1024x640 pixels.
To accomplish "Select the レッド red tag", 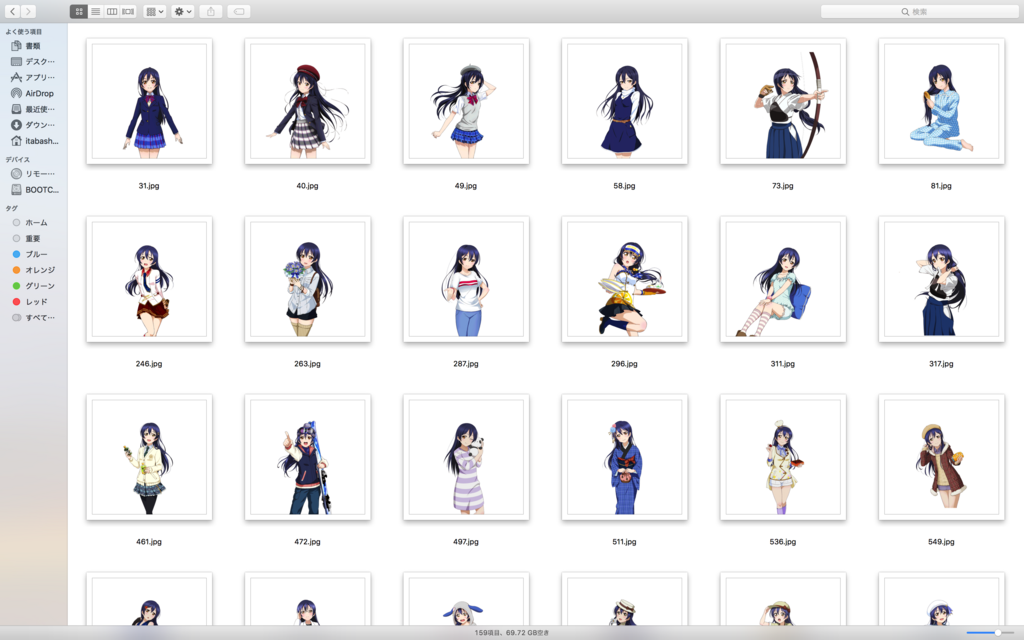I will (33, 302).
